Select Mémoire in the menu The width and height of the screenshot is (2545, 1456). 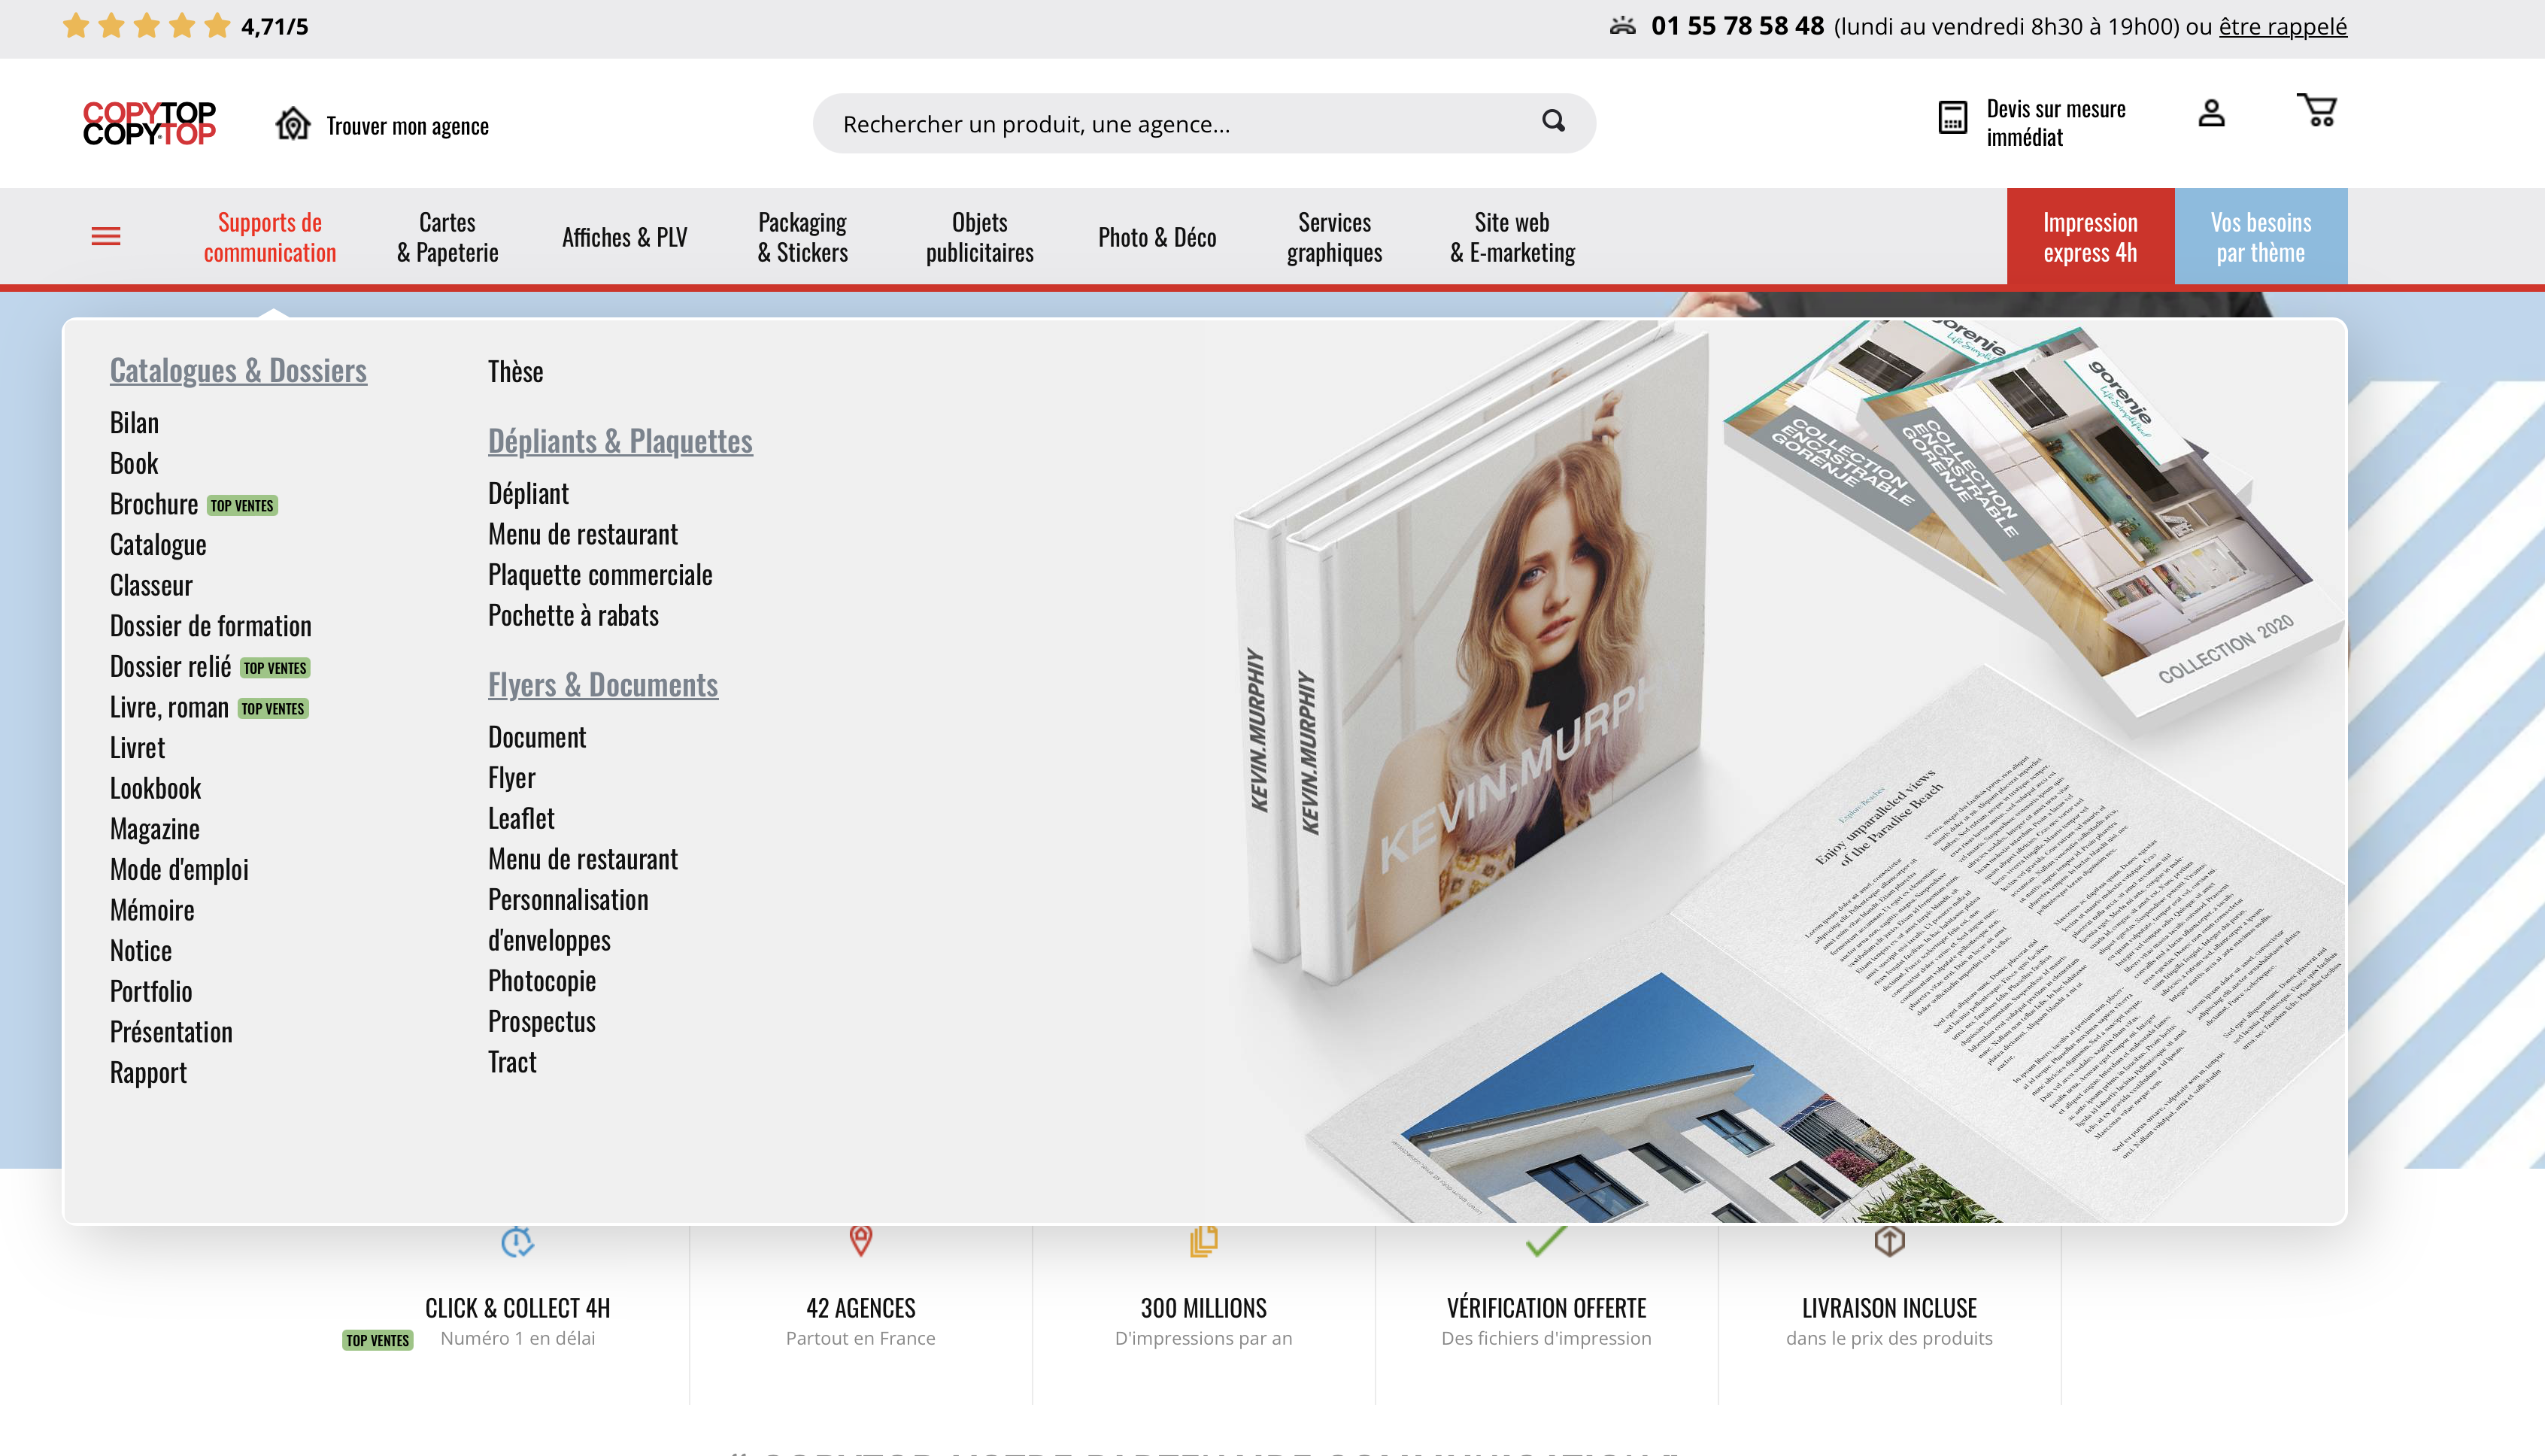(152, 911)
